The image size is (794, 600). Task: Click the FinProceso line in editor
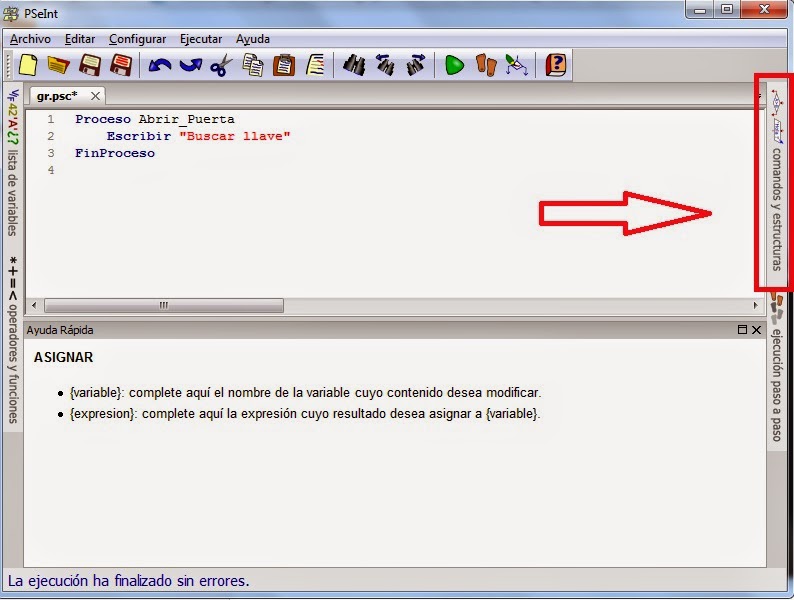[x=115, y=153]
